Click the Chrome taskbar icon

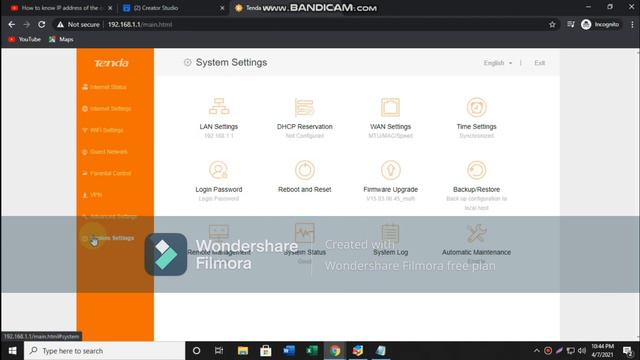pos(335,351)
